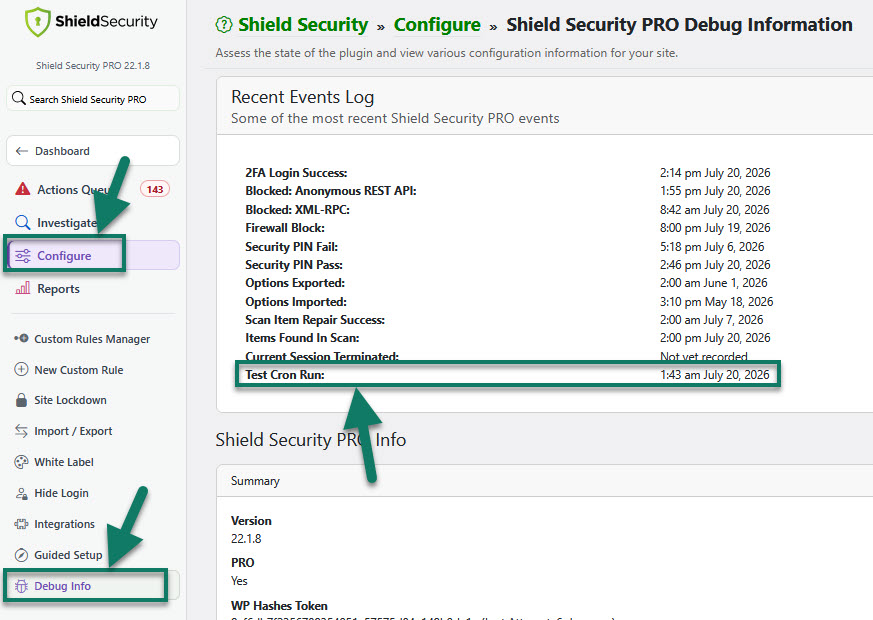Start the Guided Setup wizard

click(x=58, y=555)
